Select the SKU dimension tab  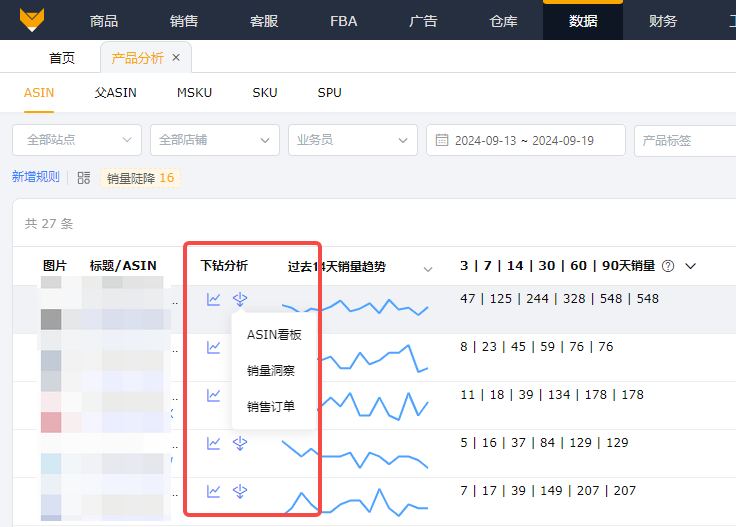pyautogui.click(x=265, y=92)
